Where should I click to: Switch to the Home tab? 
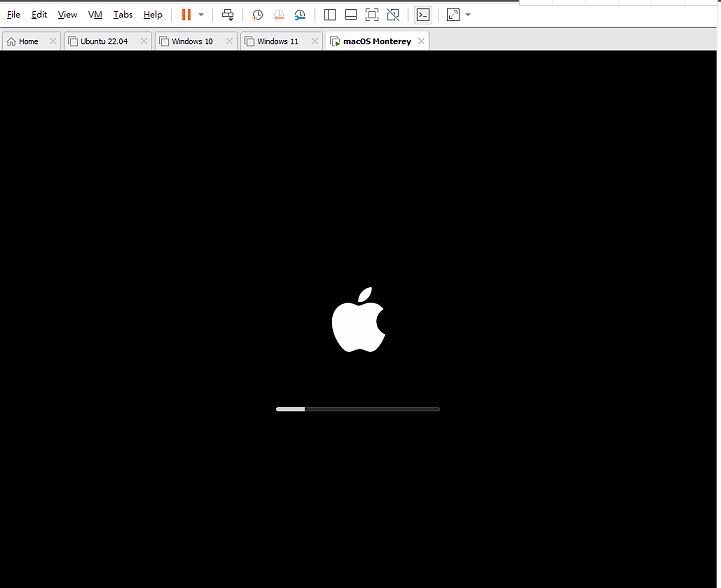[x=29, y=41]
